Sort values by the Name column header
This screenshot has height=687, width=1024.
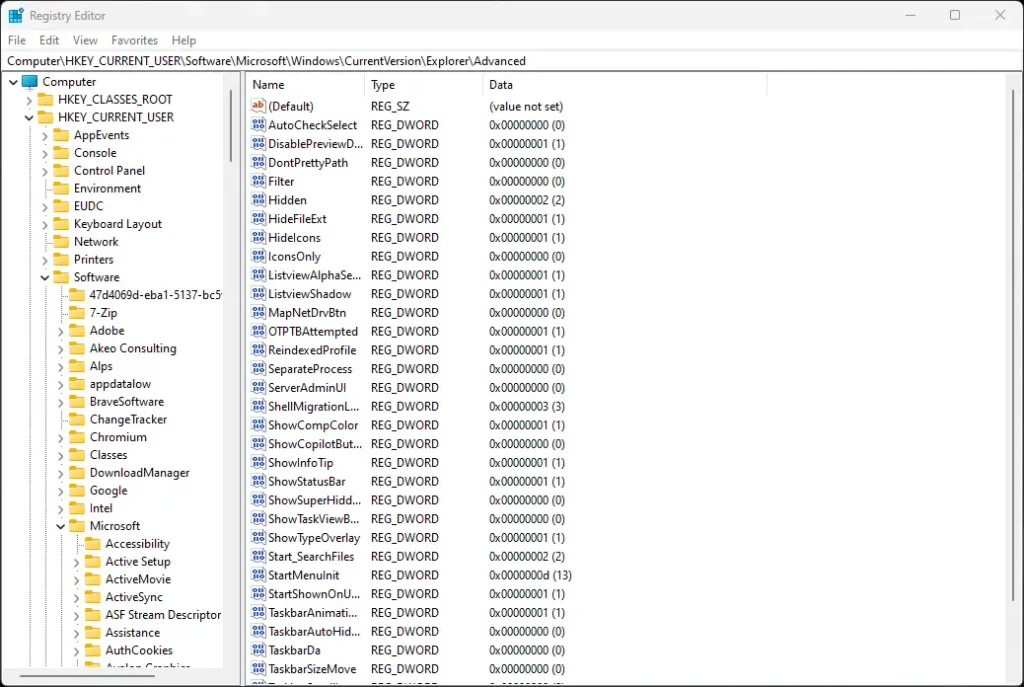pyautogui.click(x=306, y=85)
